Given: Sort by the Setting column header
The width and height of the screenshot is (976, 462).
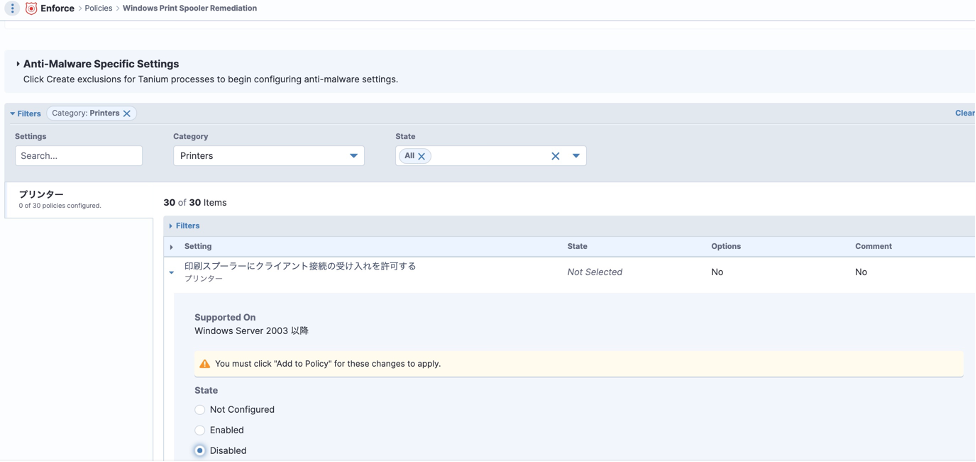Looking at the screenshot, I should tap(198, 247).
